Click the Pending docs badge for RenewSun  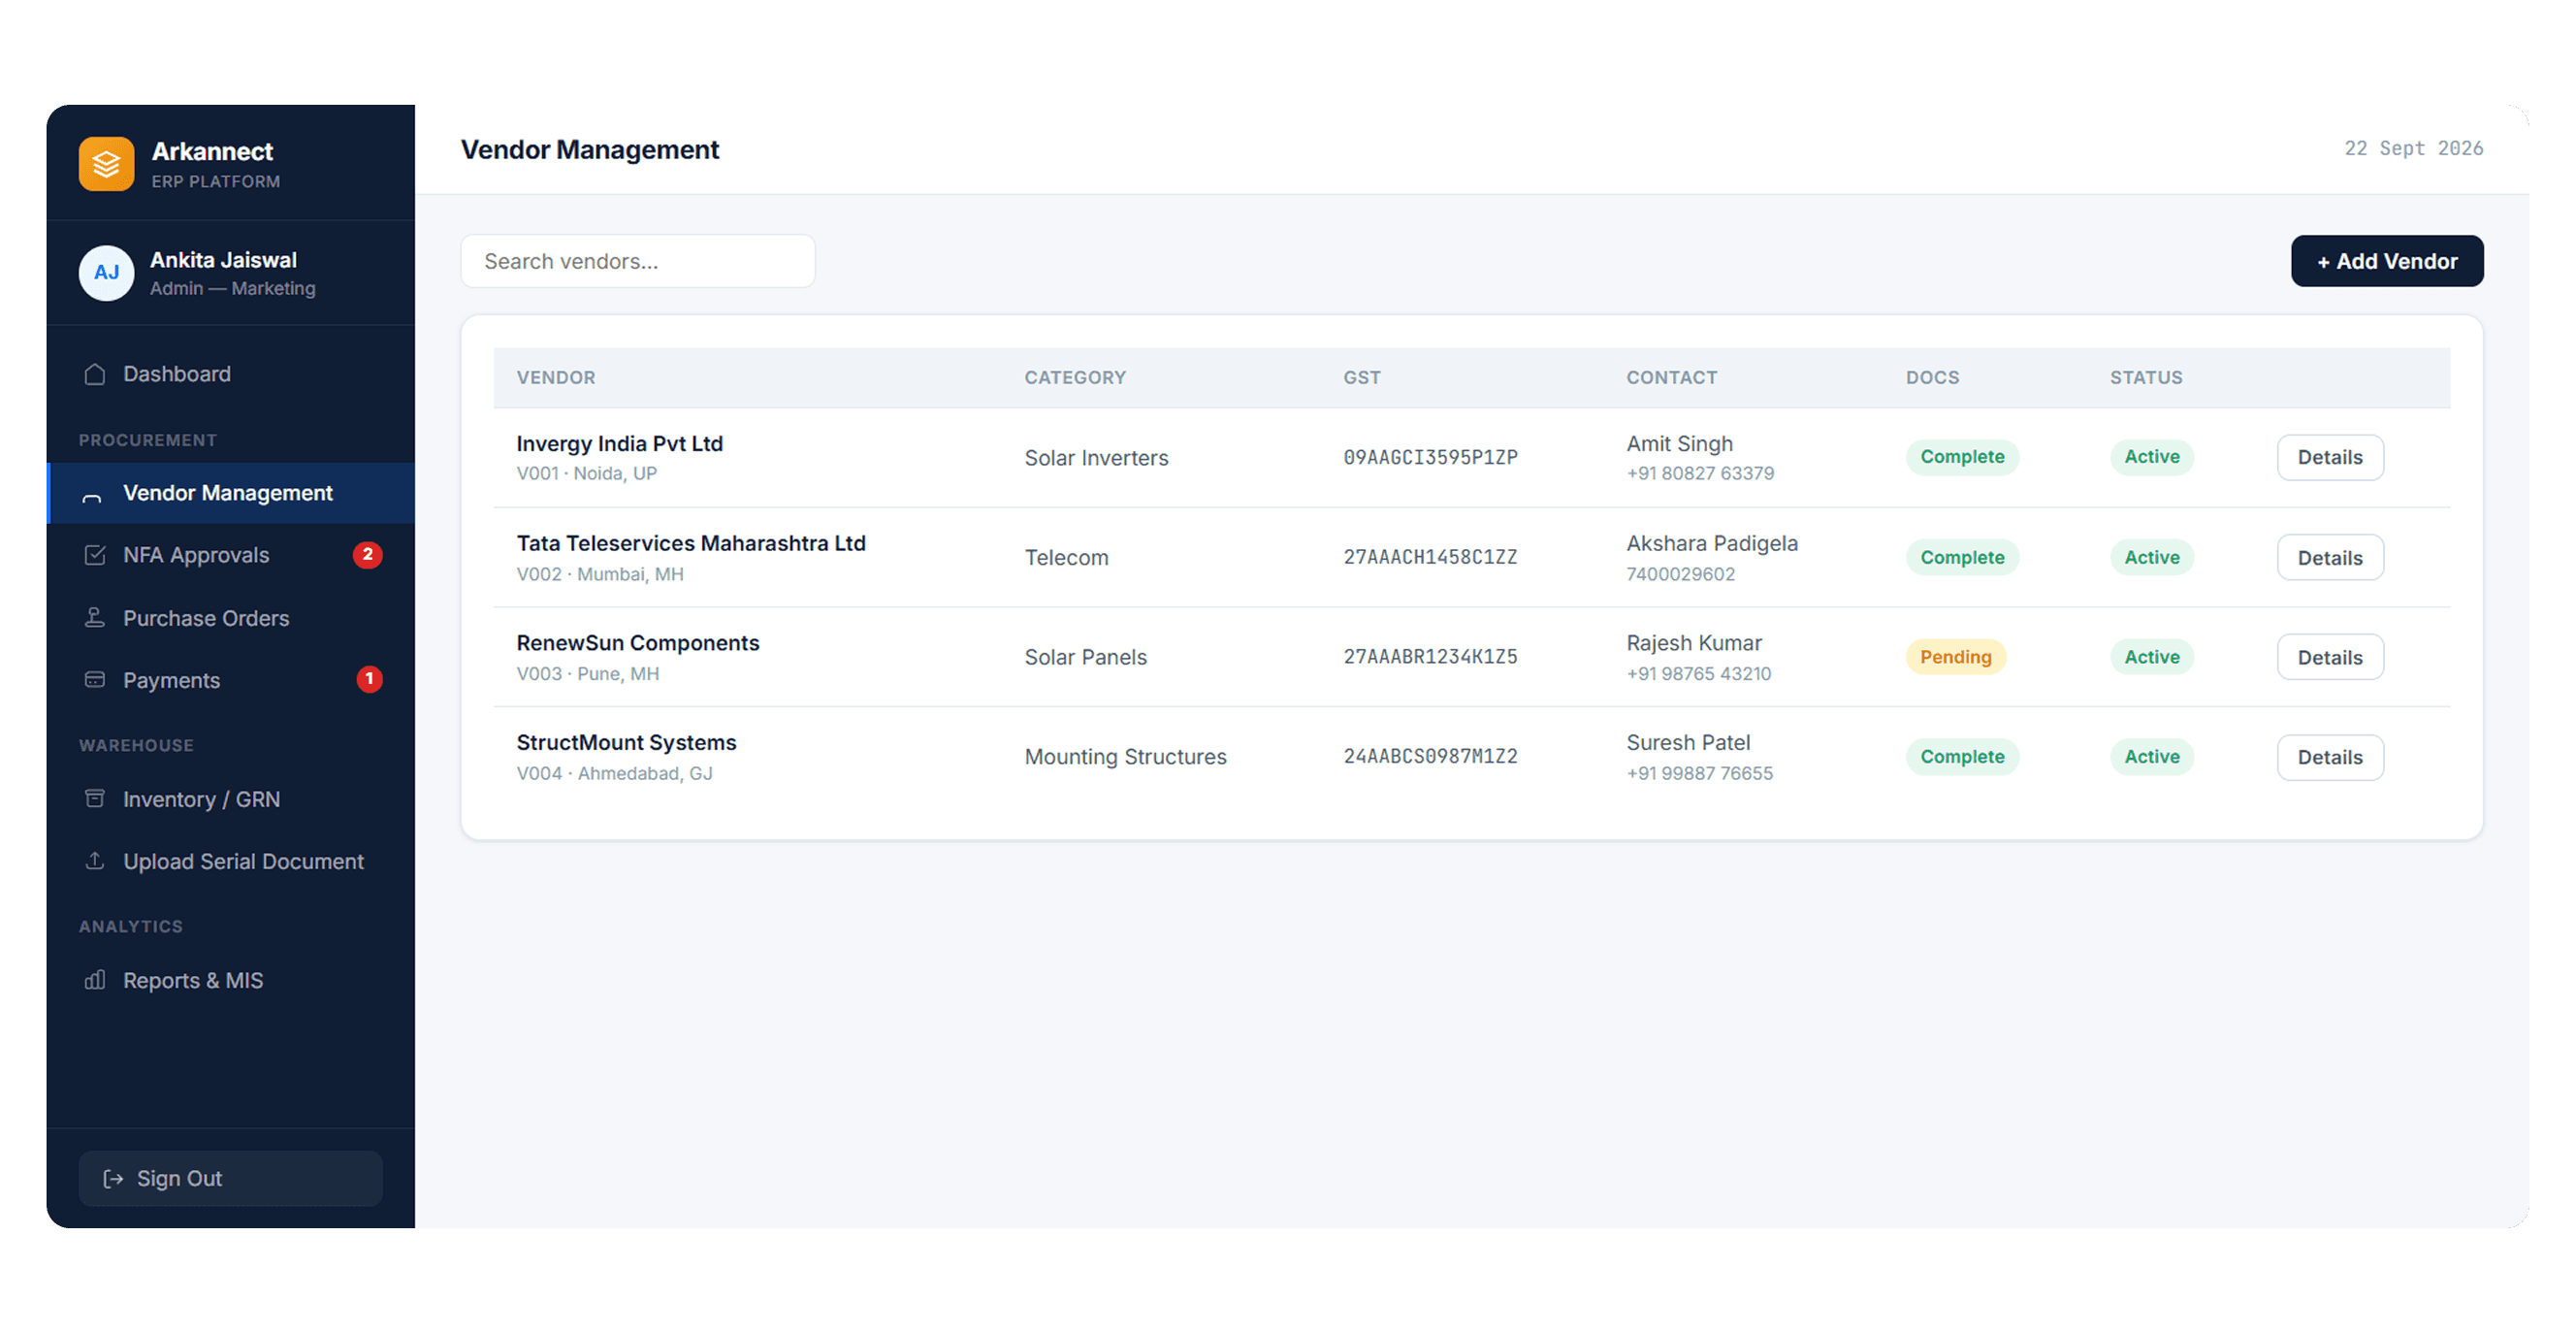tap(1955, 657)
